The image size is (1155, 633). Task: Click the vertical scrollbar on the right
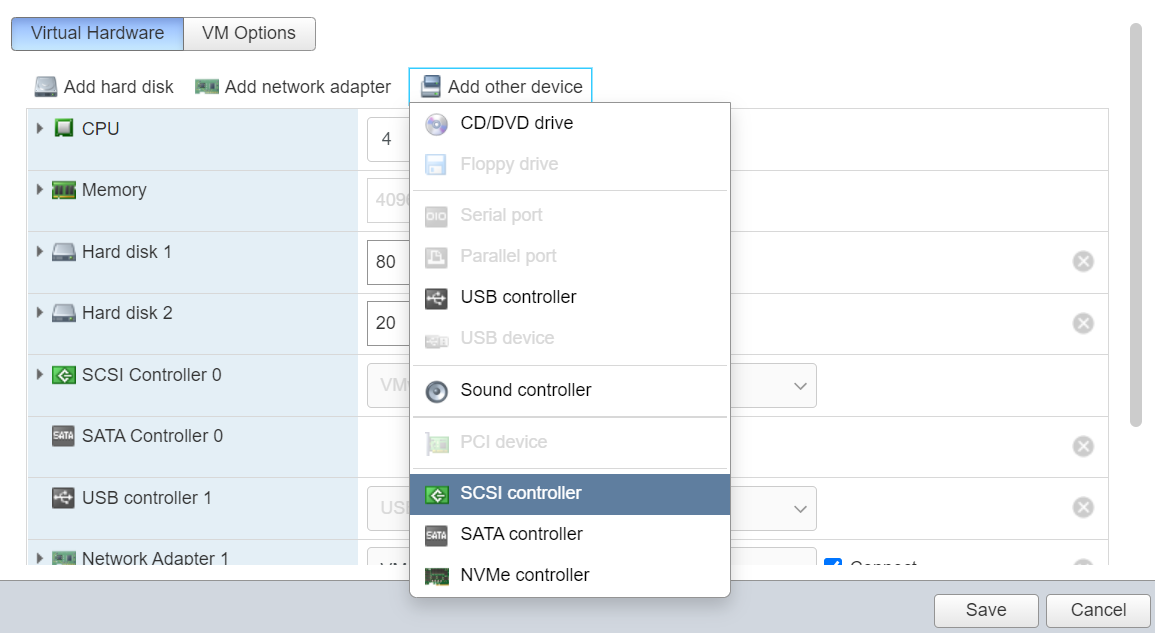(1135, 225)
